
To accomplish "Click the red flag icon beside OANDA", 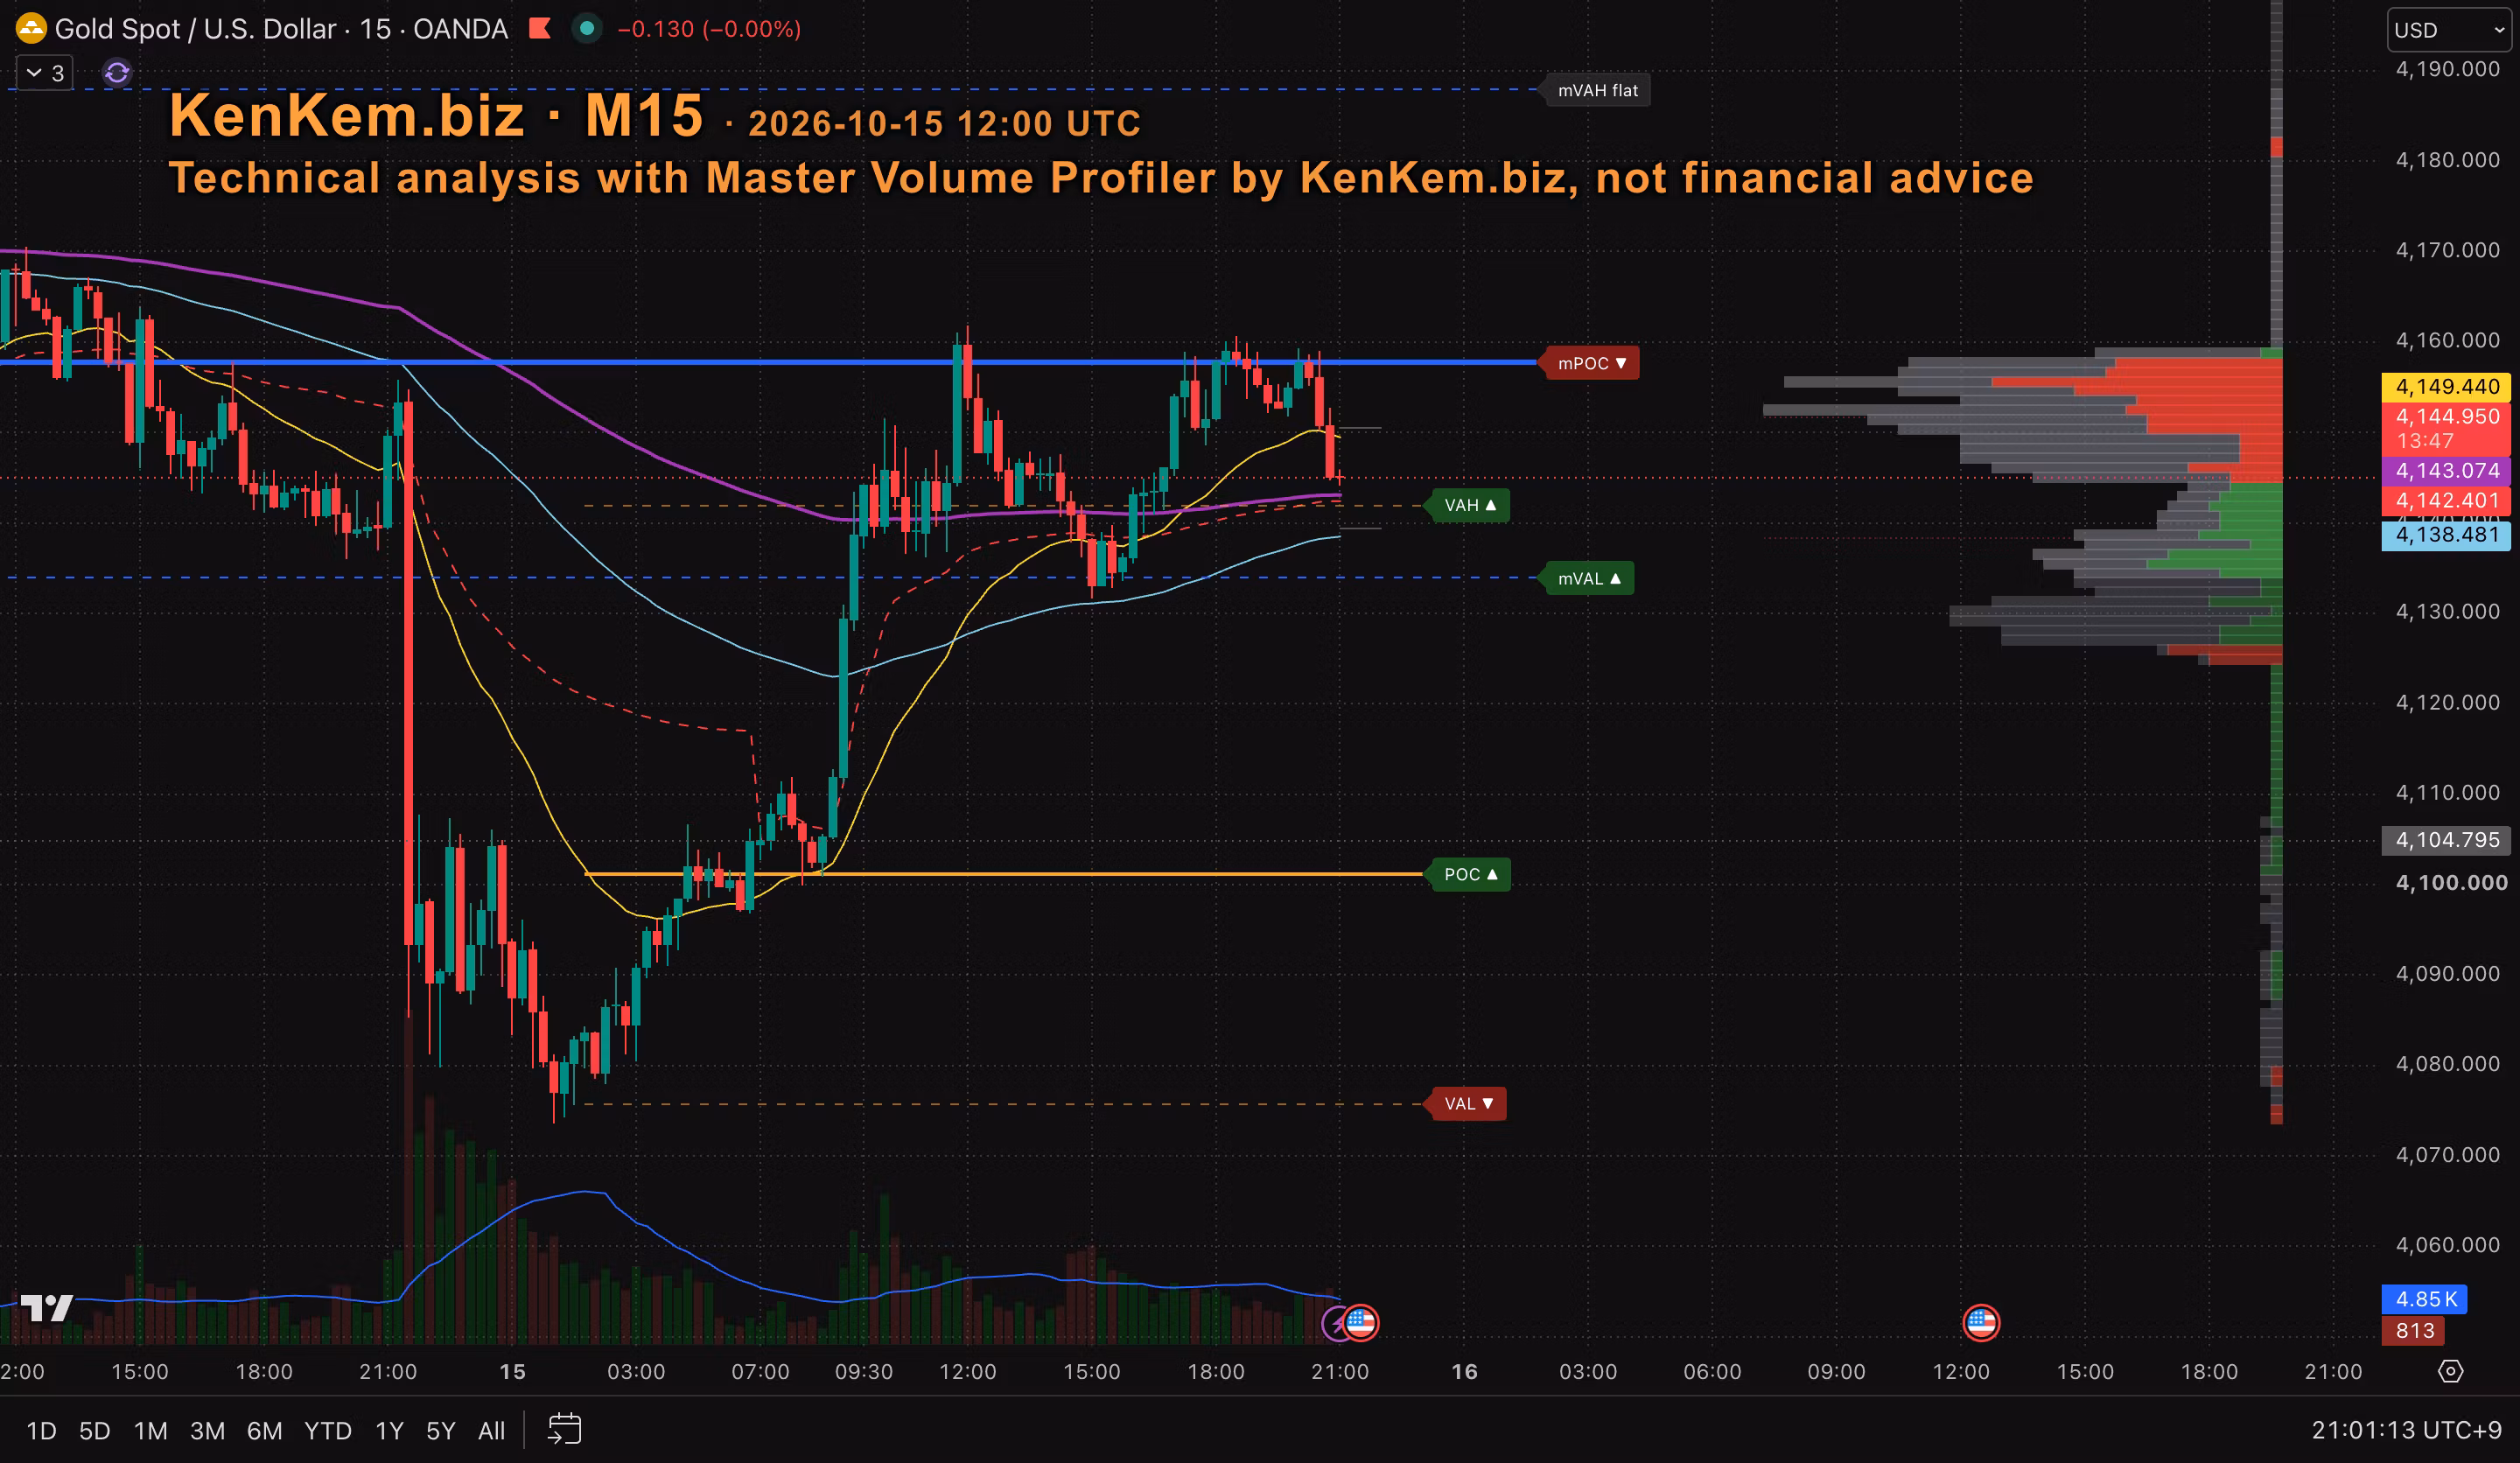I will 540,28.
